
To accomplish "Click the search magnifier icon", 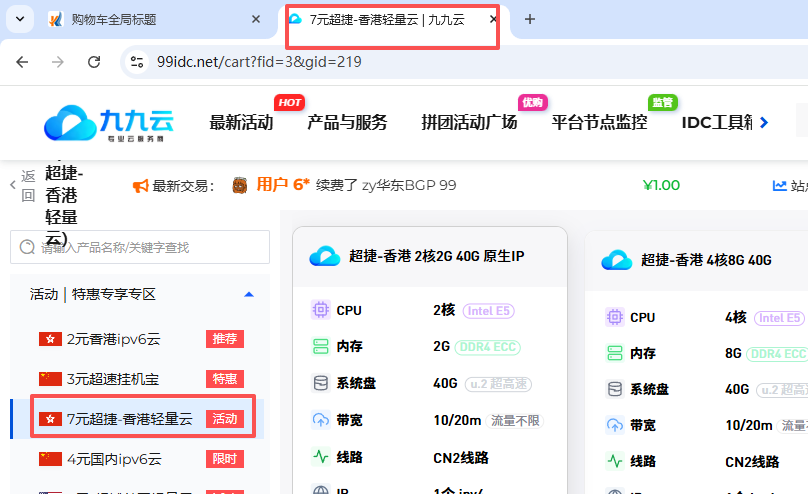I will coord(27,247).
